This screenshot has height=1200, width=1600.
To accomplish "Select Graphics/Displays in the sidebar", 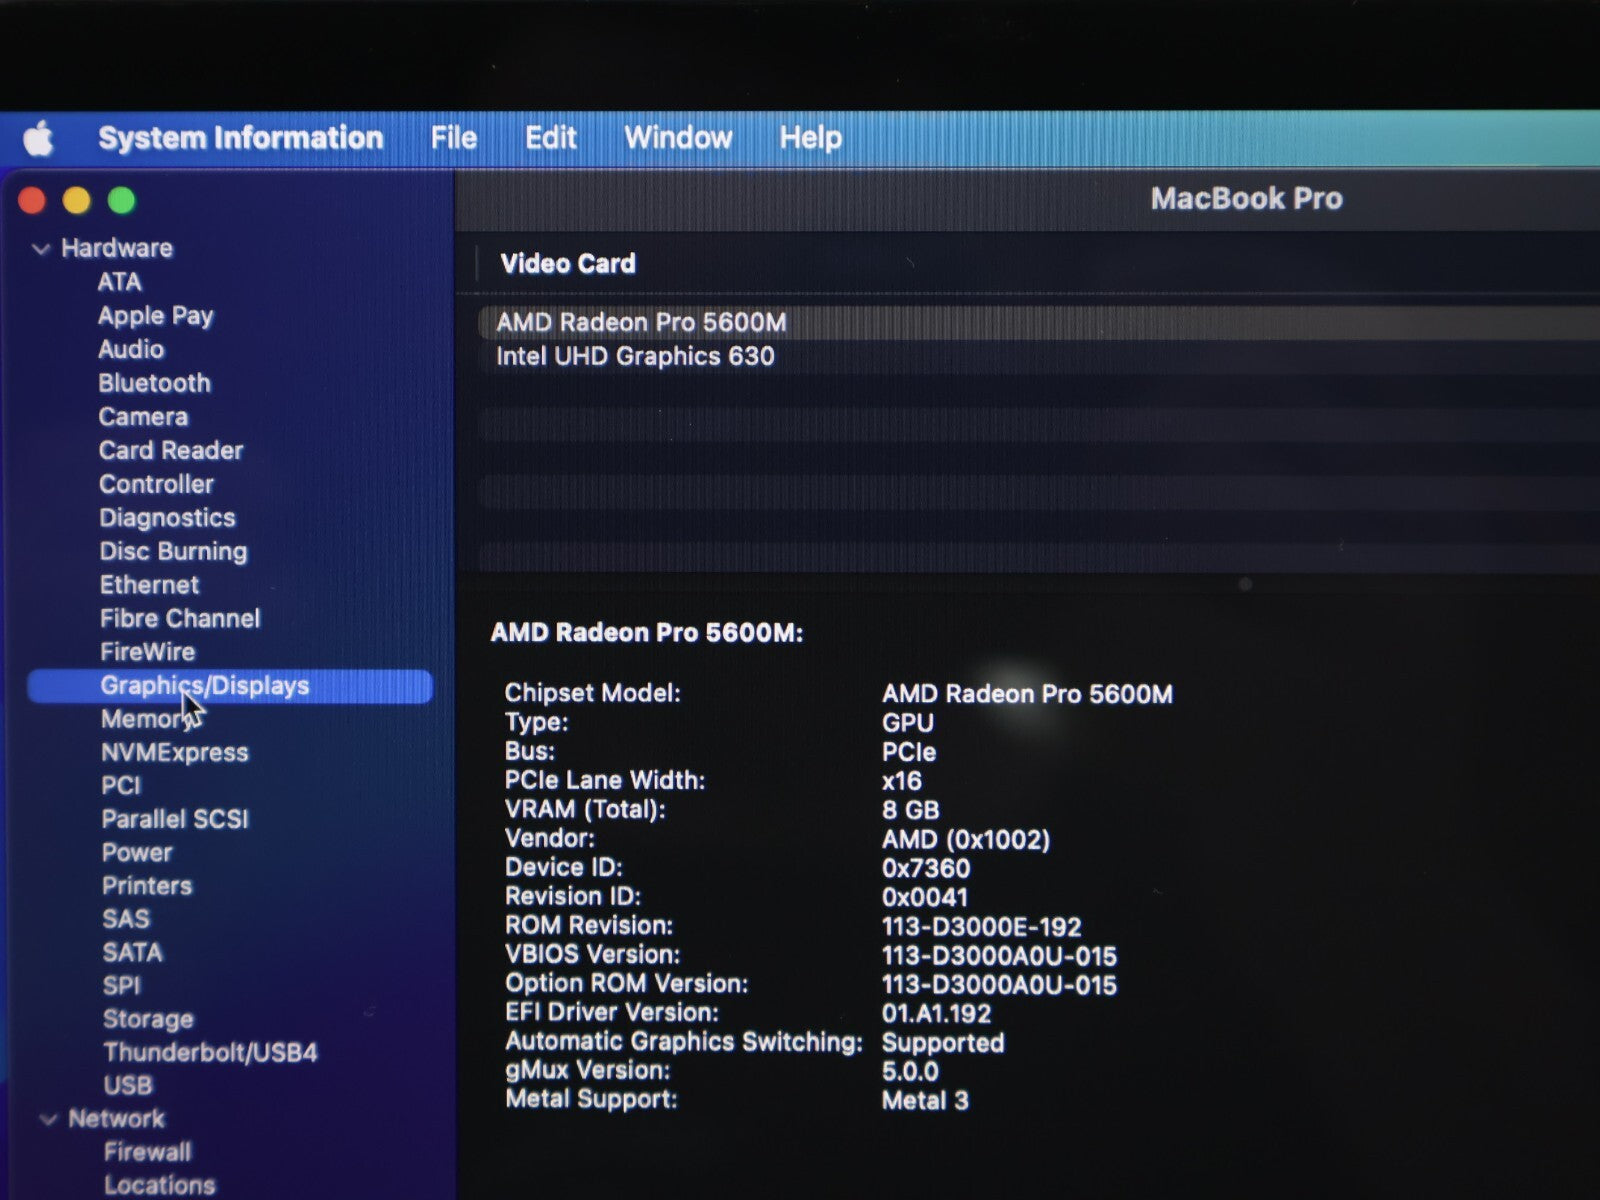I will 230,686.
